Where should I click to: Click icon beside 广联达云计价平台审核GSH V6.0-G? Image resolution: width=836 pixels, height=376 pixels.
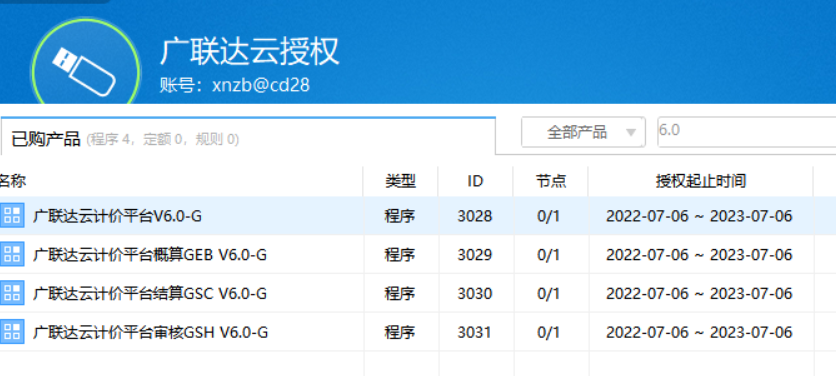click(11, 332)
